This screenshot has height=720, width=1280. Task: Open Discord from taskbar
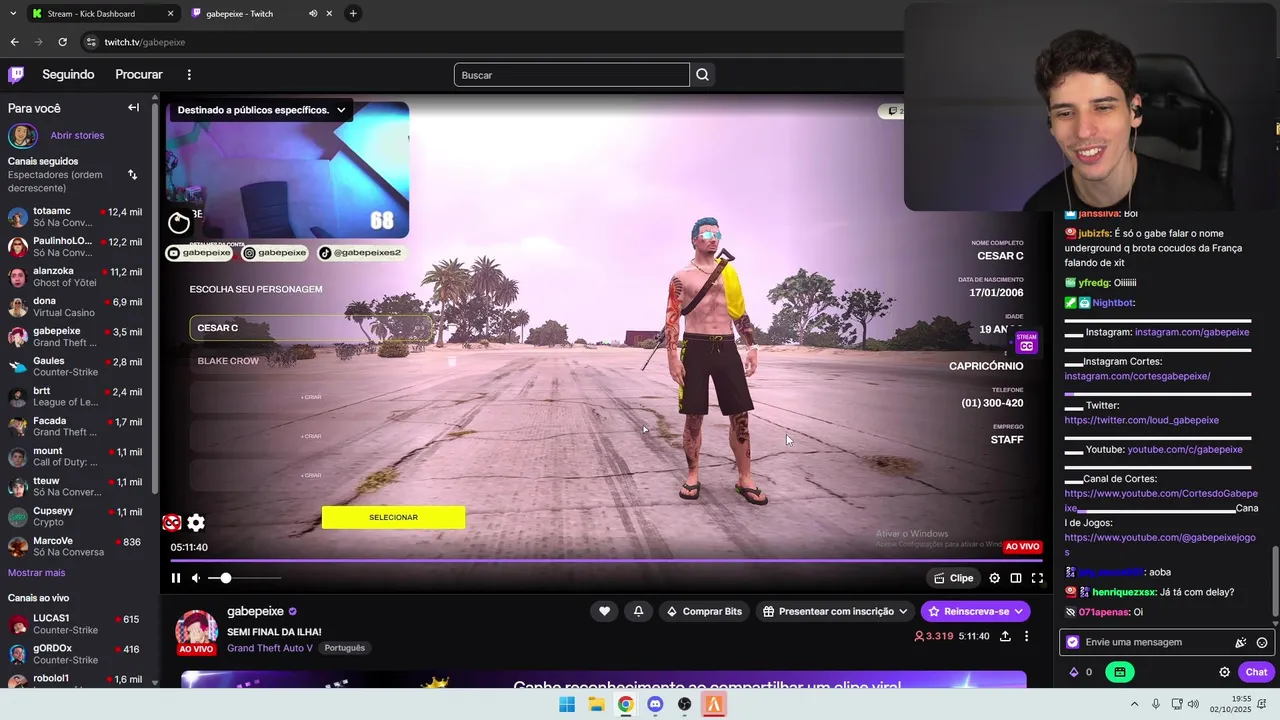655,704
